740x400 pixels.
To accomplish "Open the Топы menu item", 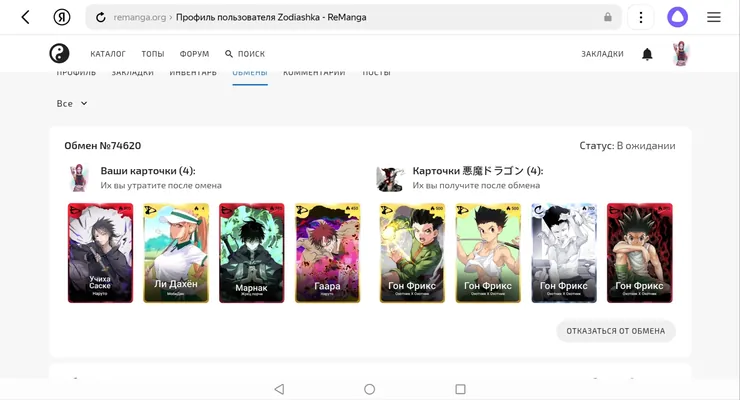I will [153, 54].
